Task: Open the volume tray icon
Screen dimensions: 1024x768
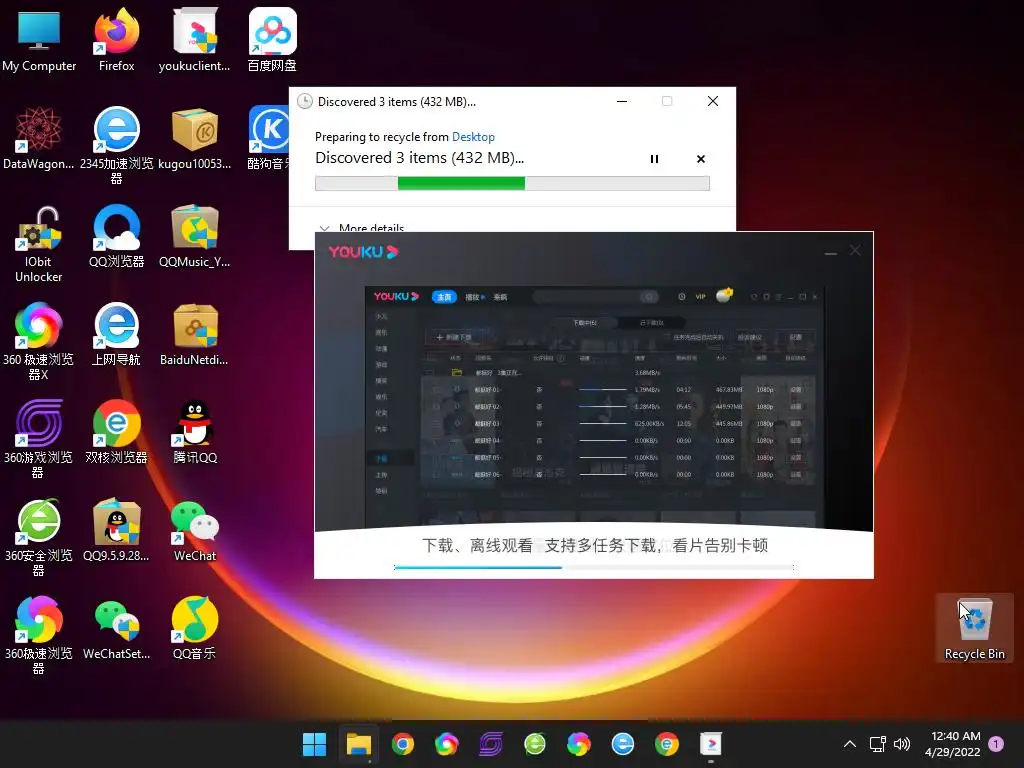Action: (x=902, y=744)
